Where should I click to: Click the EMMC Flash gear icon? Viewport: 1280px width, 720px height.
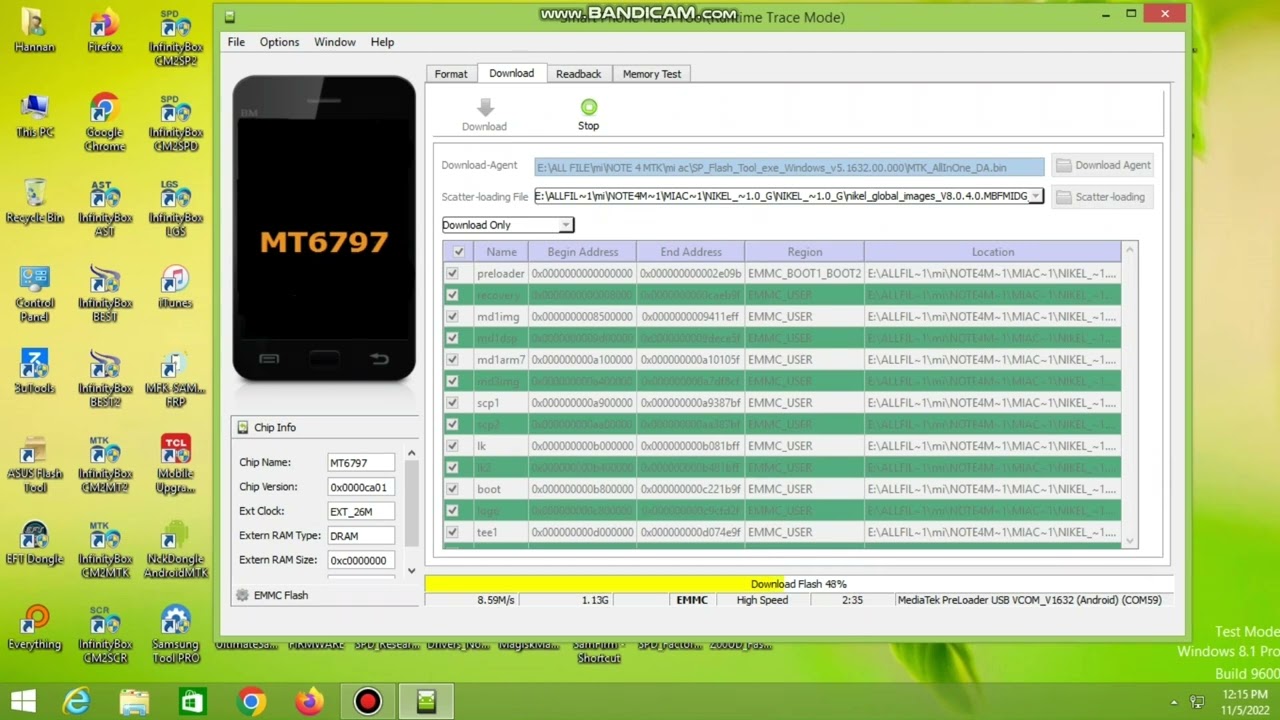tap(242, 595)
